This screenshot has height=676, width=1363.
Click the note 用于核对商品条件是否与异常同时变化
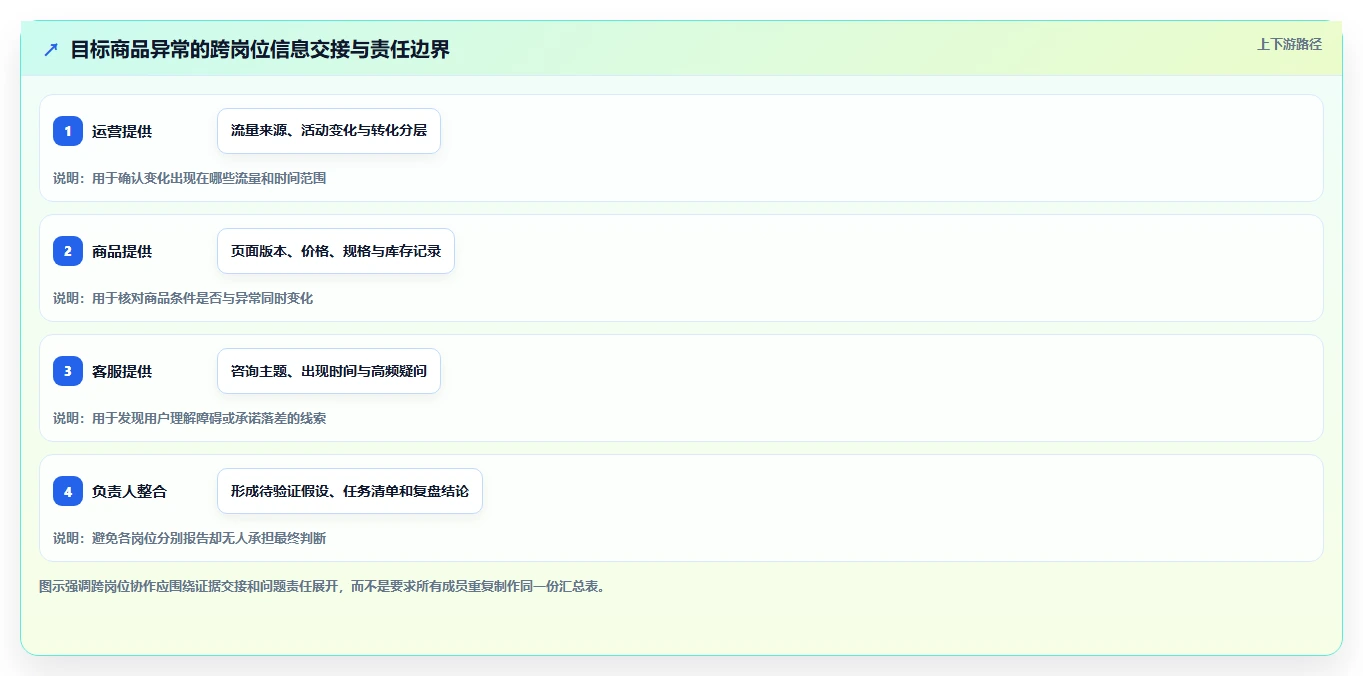click(202, 298)
